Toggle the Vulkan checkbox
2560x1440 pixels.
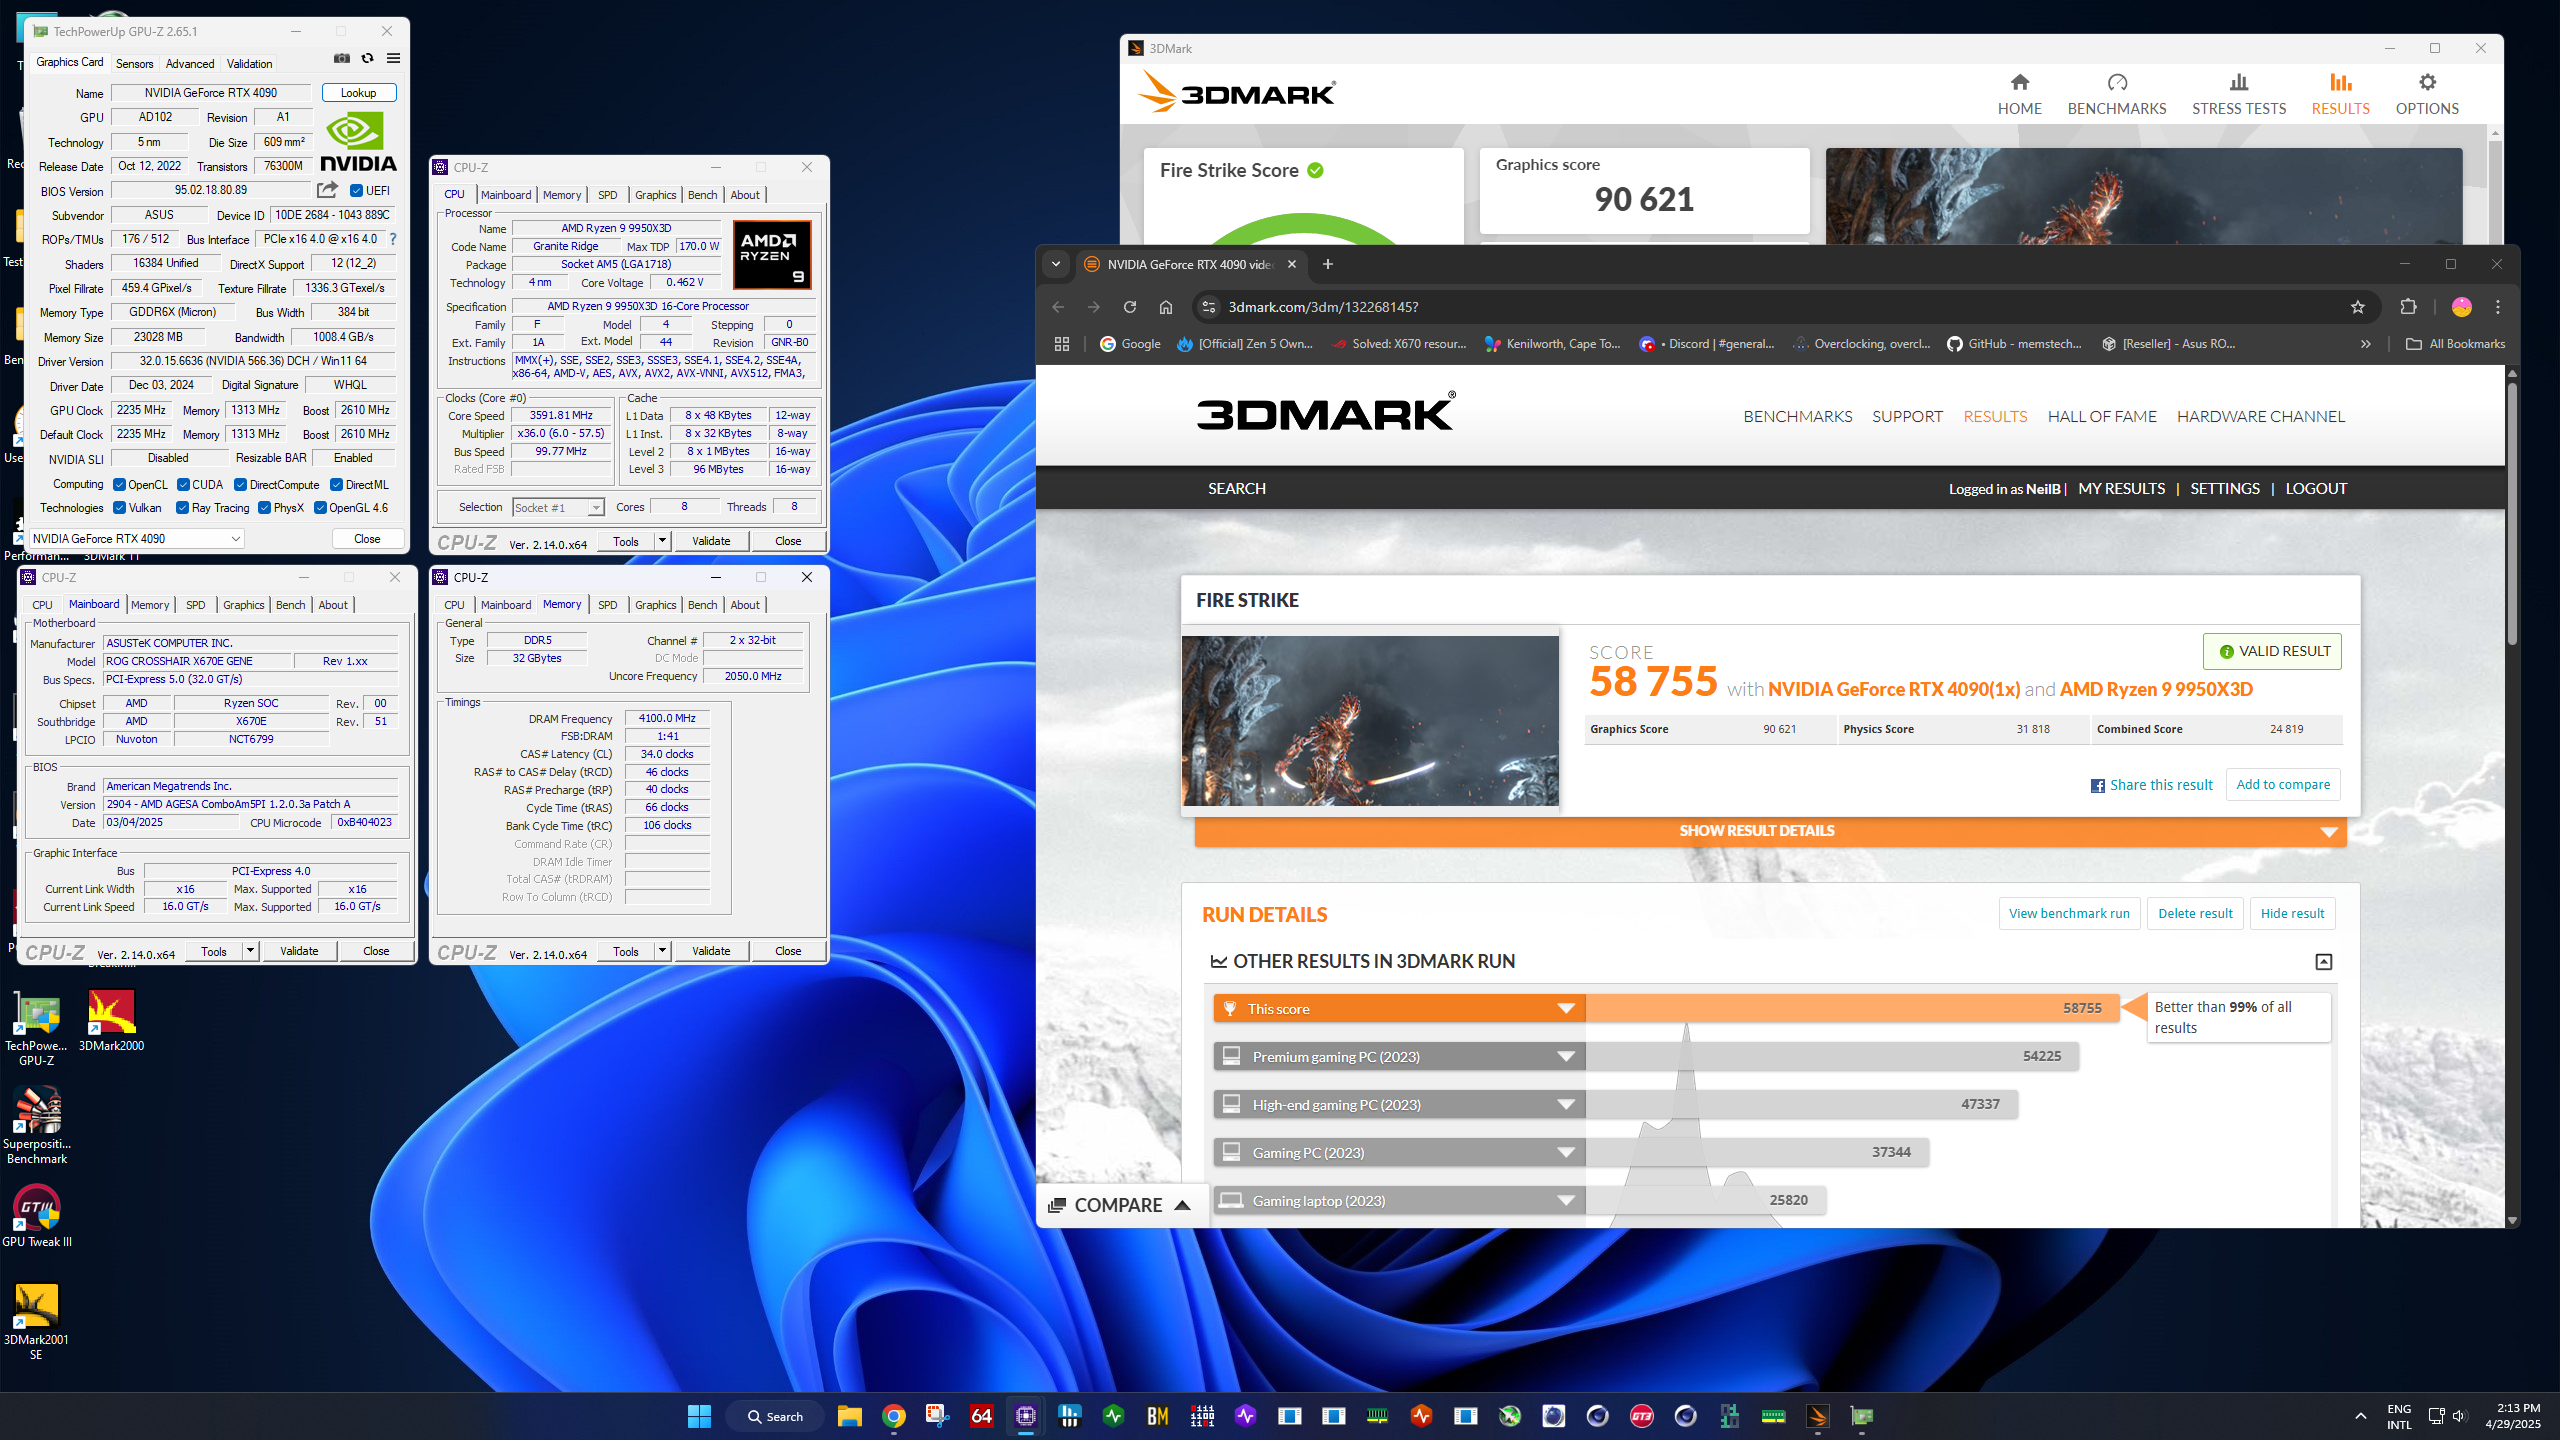pos(119,508)
